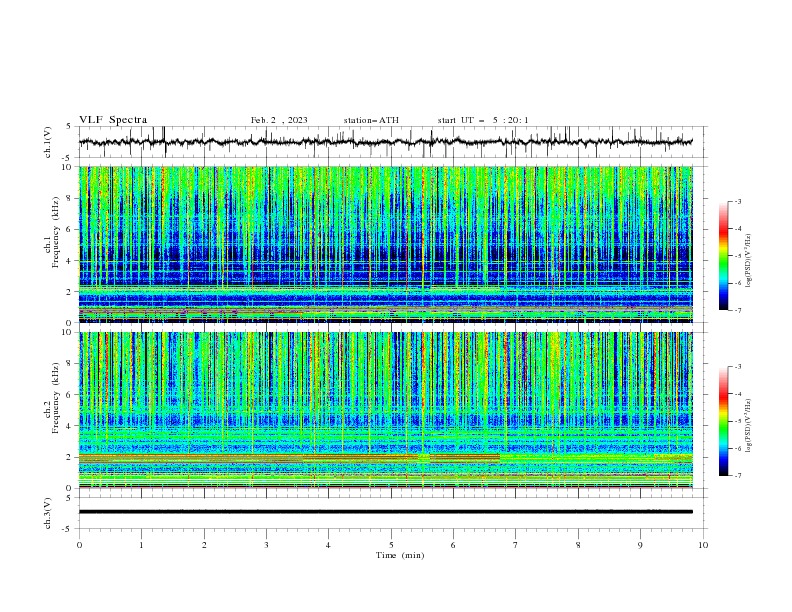Click the "7" tick on the Time axis
This screenshot has height=612, width=792.
[516, 545]
